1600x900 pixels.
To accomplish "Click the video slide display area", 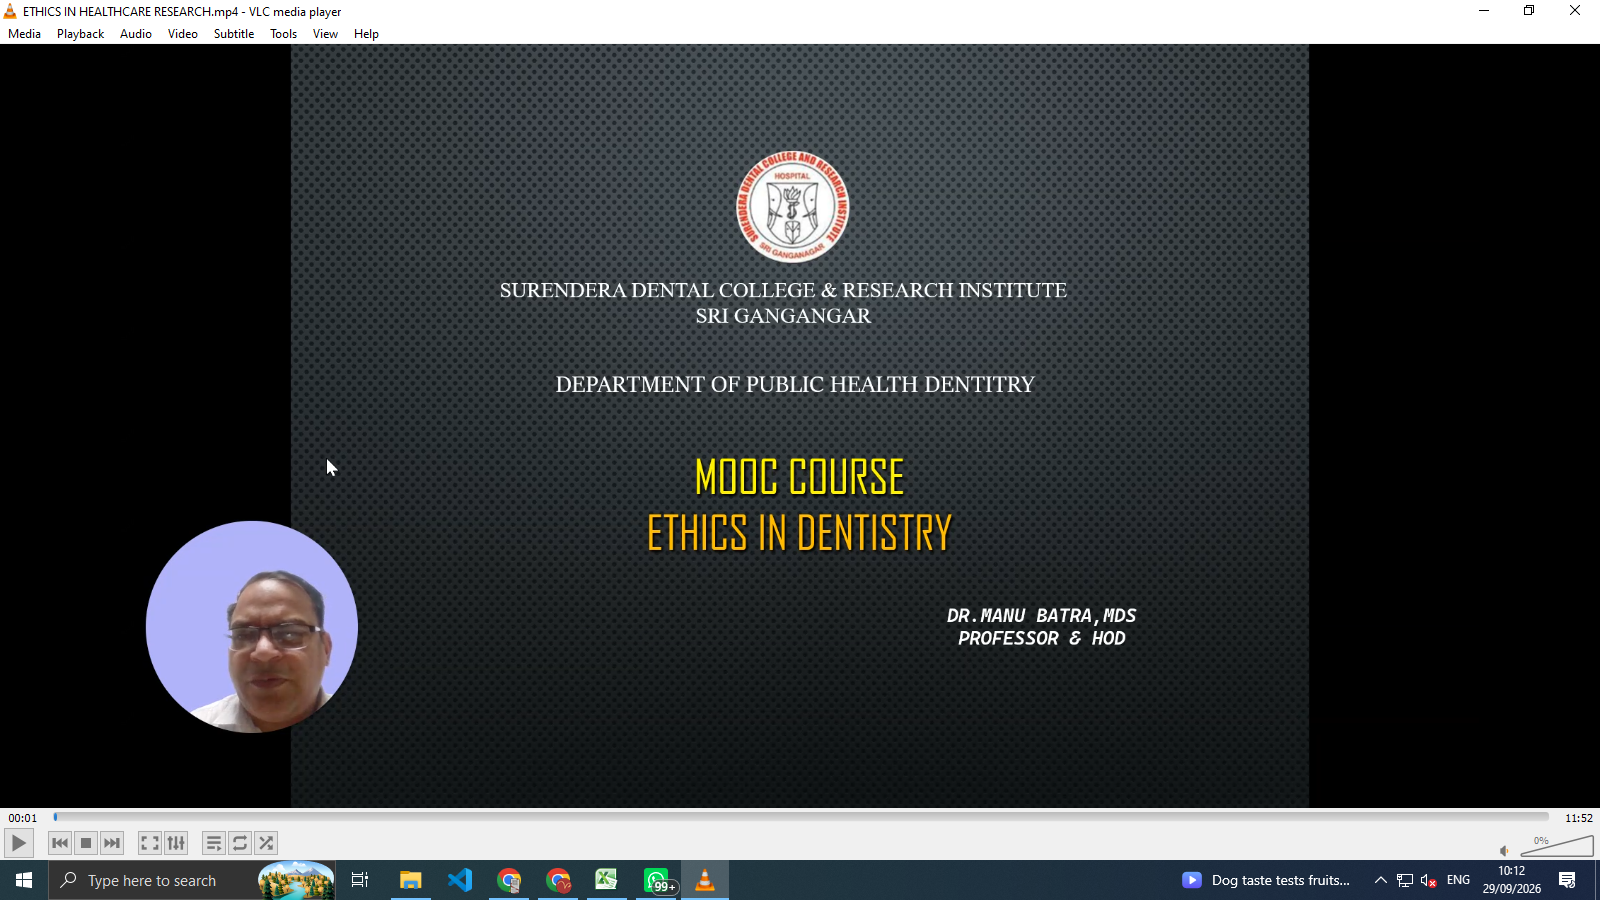I will [800, 425].
